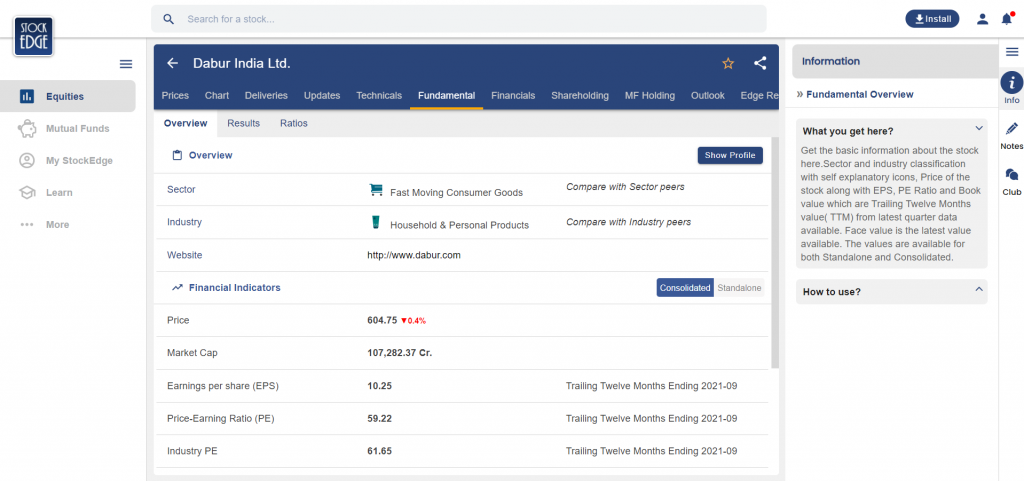Viewport: 1024px width, 481px height.
Task: Switch to the Deliveries tab
Action: click(x=266, y=95)
